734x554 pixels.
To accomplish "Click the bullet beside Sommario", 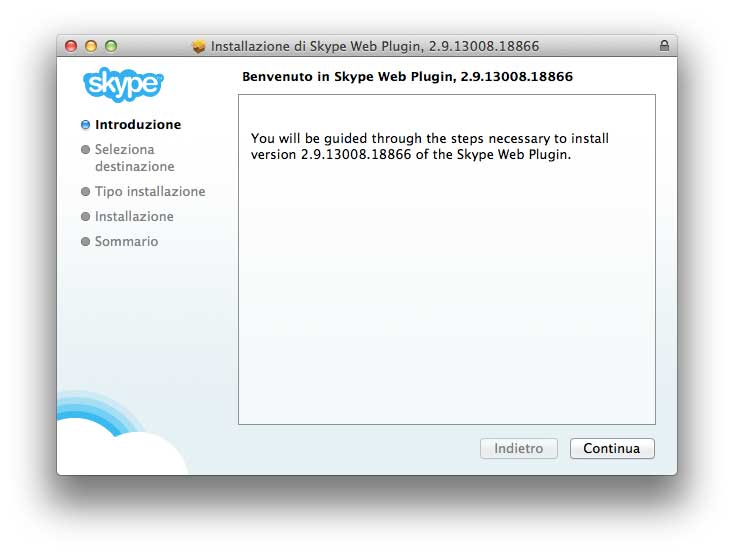I will tap(86, 242).
